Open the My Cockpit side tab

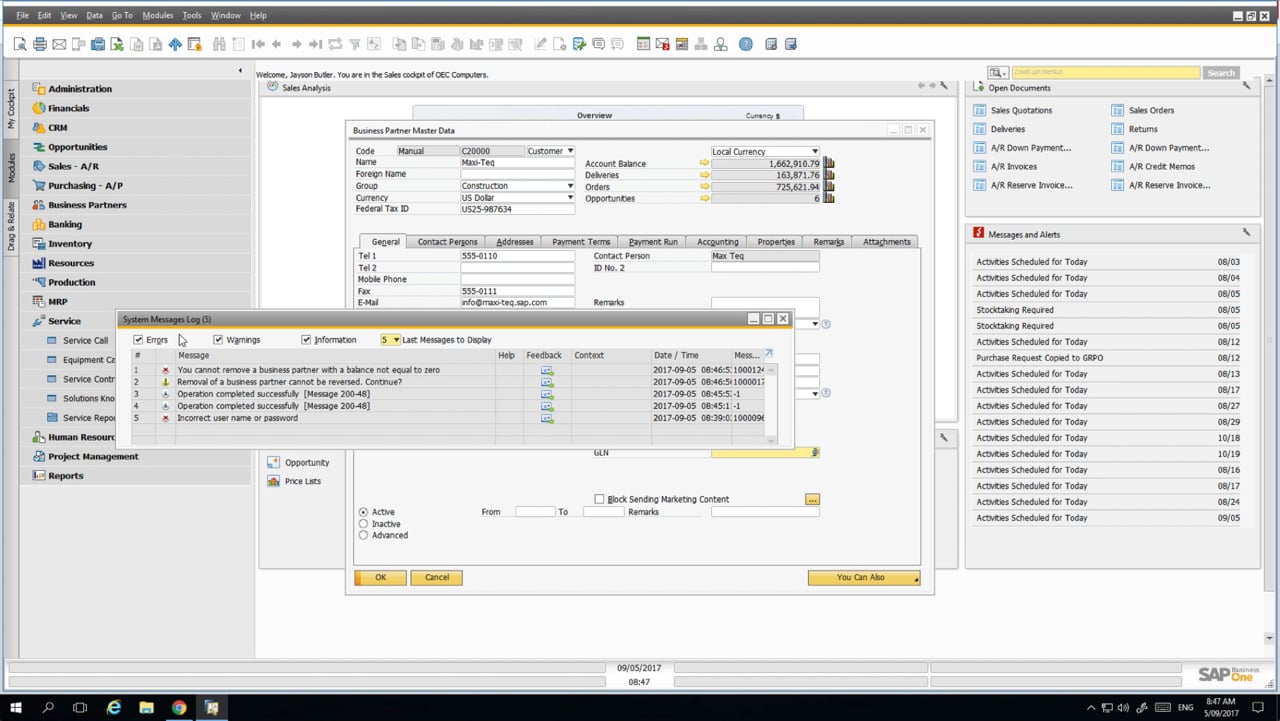pyautogui.click(x=11, y=108)
